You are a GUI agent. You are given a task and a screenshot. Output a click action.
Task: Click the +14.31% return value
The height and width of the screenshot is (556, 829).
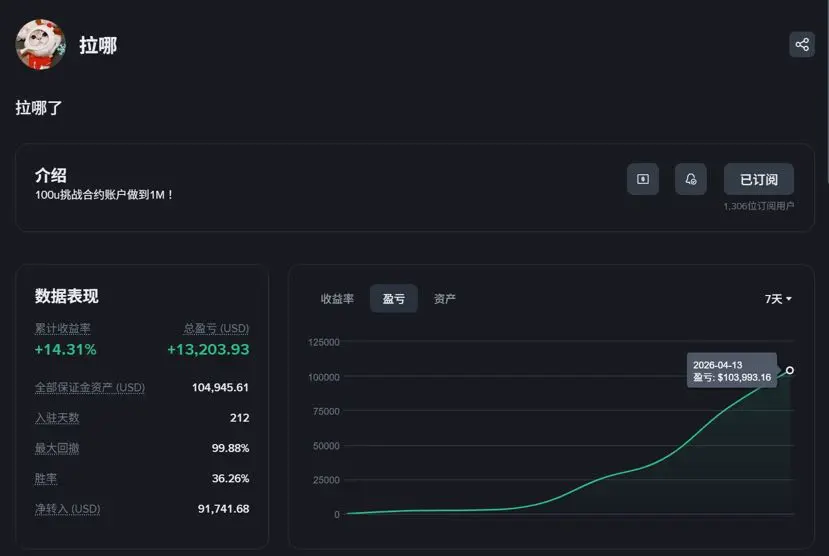pos(66,349)
